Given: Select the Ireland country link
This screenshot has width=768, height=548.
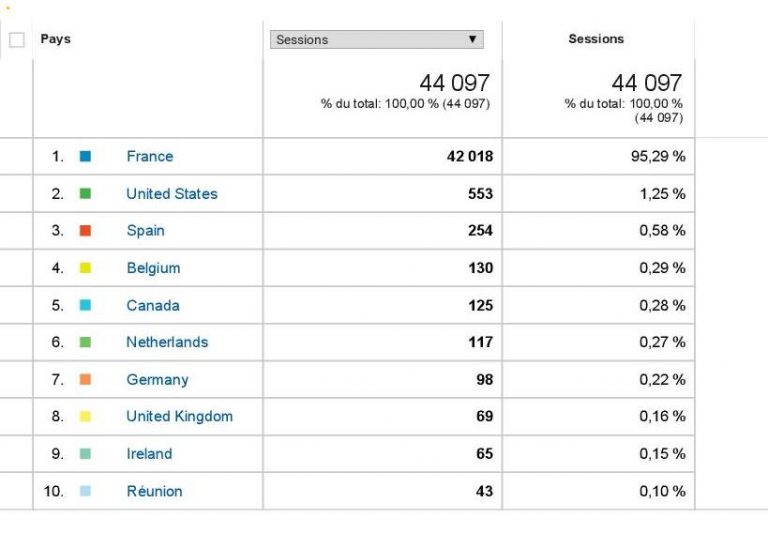Looking at the screenshot, I should point(149,454).
